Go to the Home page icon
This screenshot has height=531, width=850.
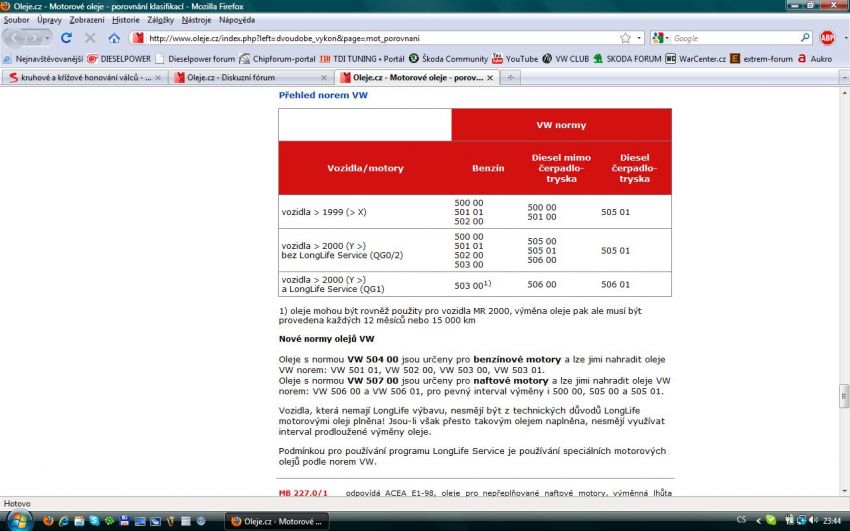114,38
